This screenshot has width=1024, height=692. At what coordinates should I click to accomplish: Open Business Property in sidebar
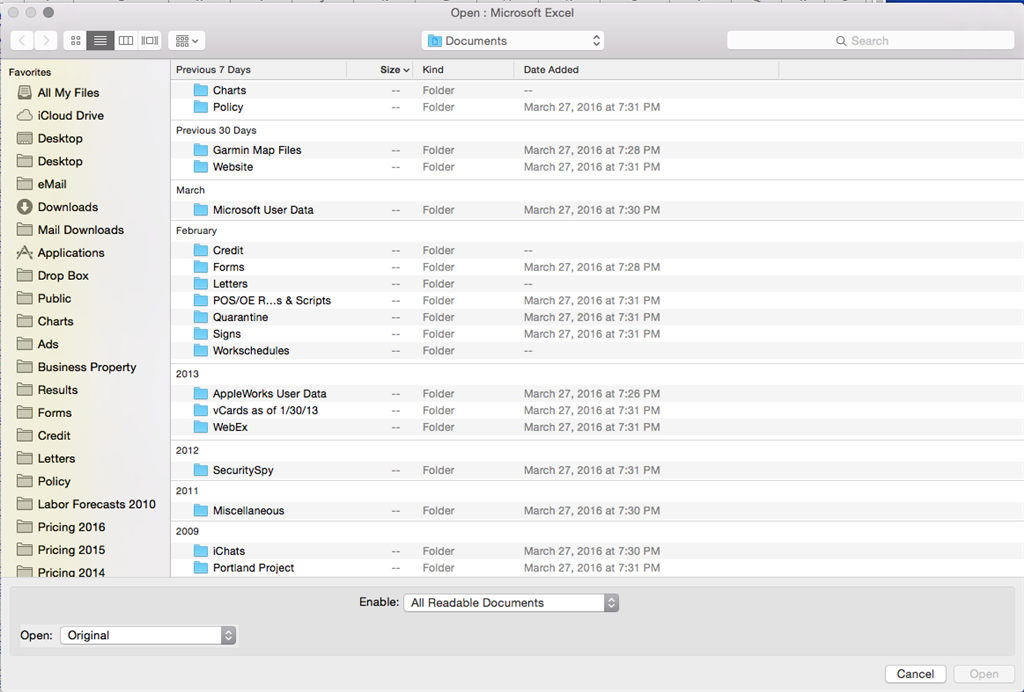tap(85, 367)
